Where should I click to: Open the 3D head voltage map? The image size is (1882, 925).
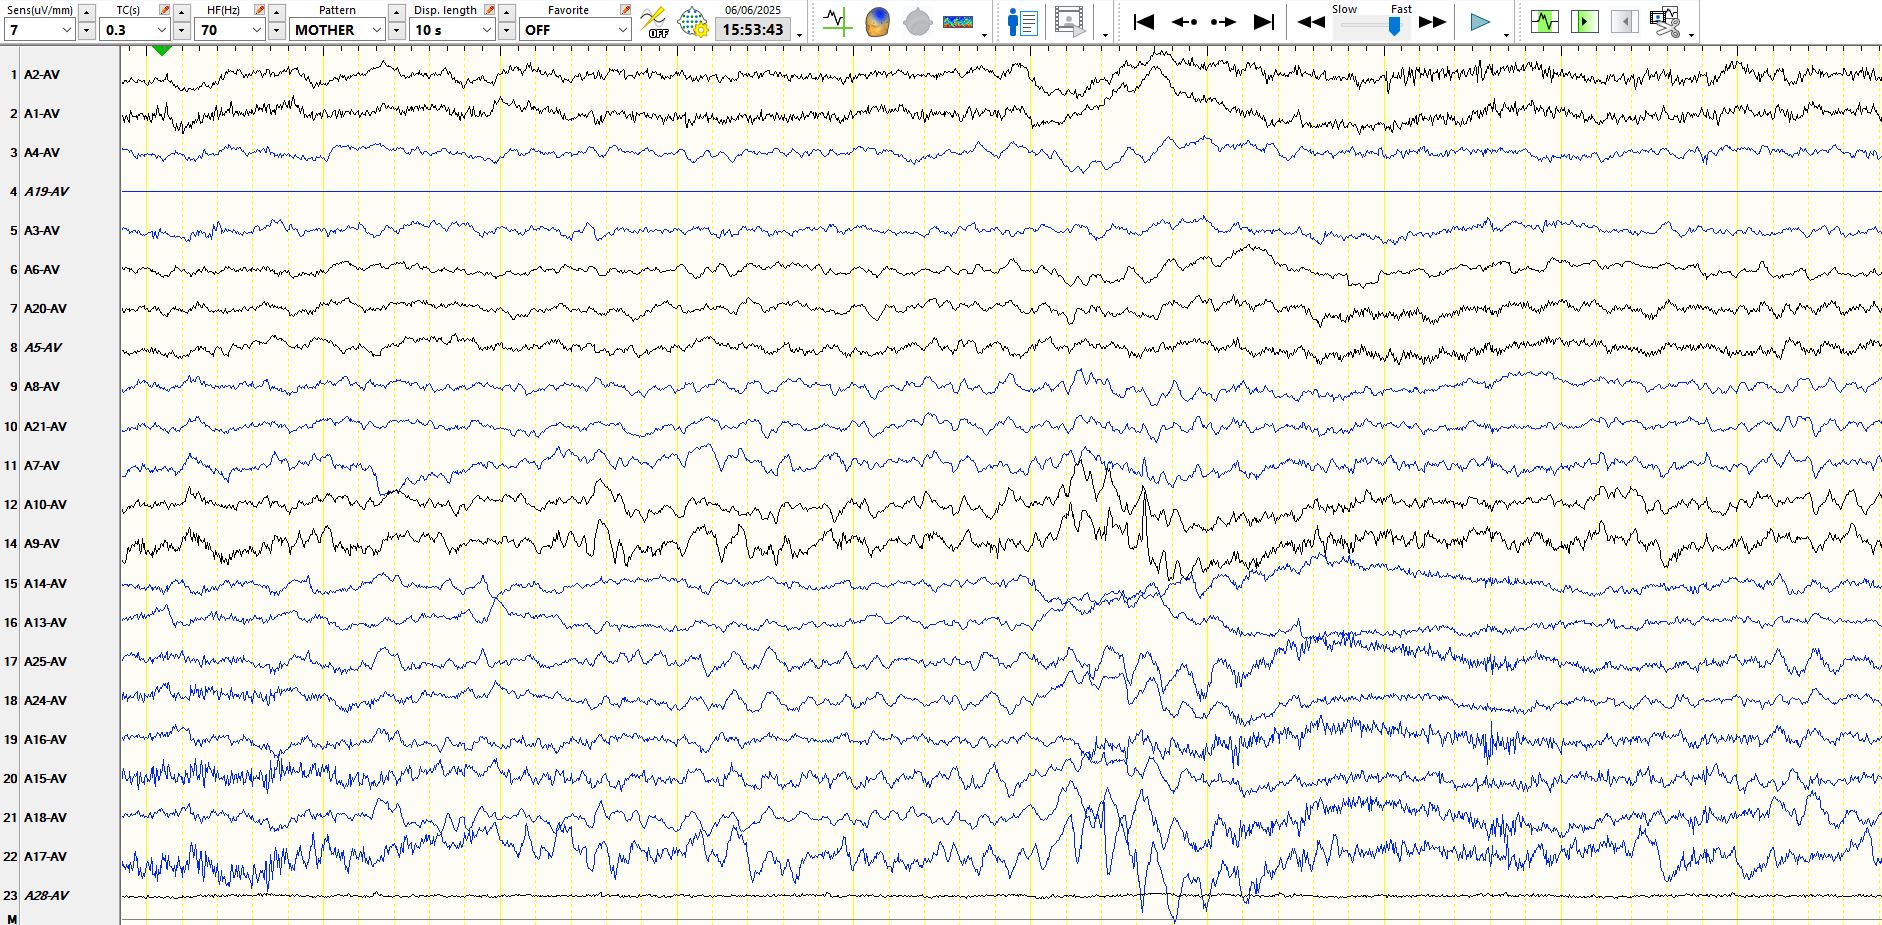[x=877, y=22]
